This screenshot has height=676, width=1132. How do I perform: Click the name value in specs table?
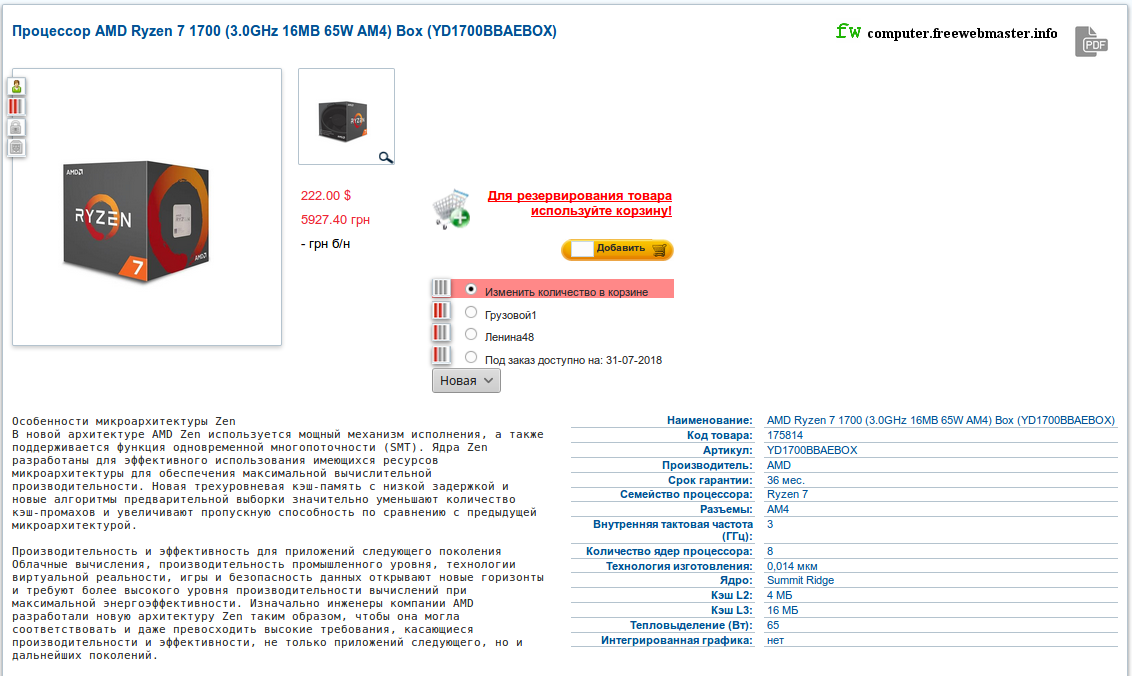point(941,420)
